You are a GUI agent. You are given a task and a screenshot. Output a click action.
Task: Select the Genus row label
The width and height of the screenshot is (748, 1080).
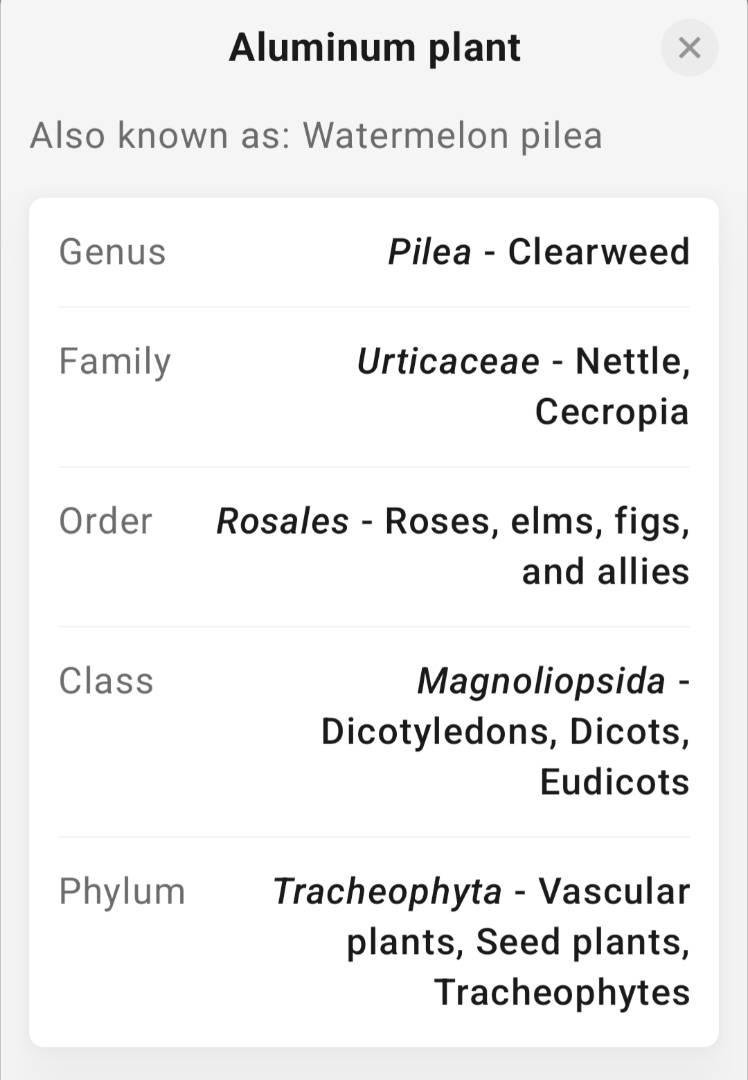point(112,251)
